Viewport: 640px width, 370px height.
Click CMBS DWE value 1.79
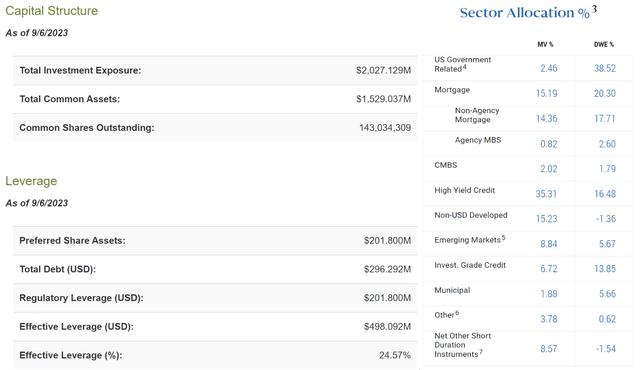pos(607,168)
